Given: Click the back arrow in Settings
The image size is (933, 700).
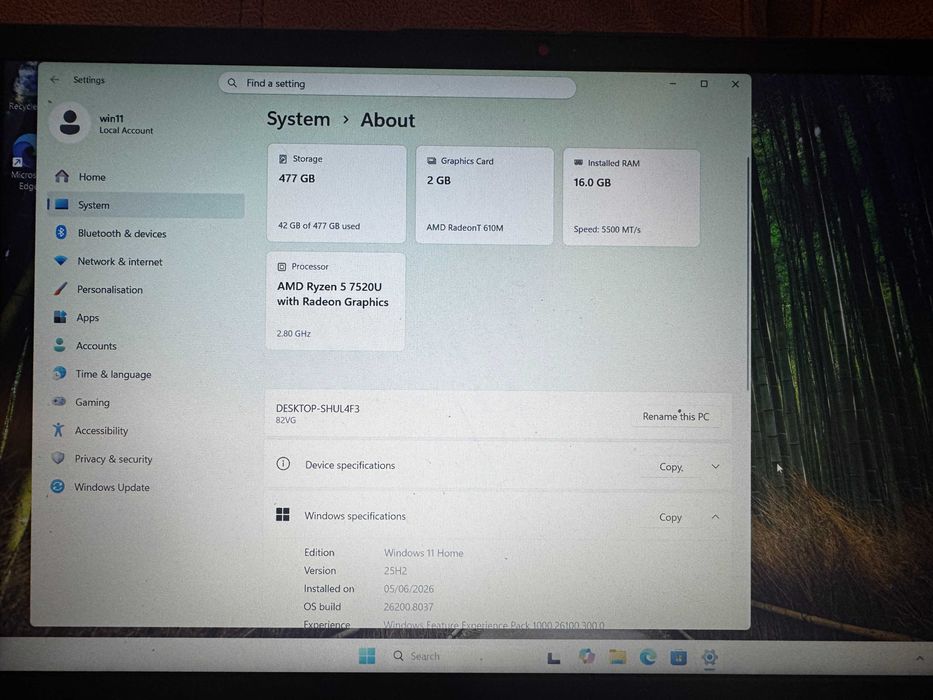Looking at the screenshot, I should 55,79.
